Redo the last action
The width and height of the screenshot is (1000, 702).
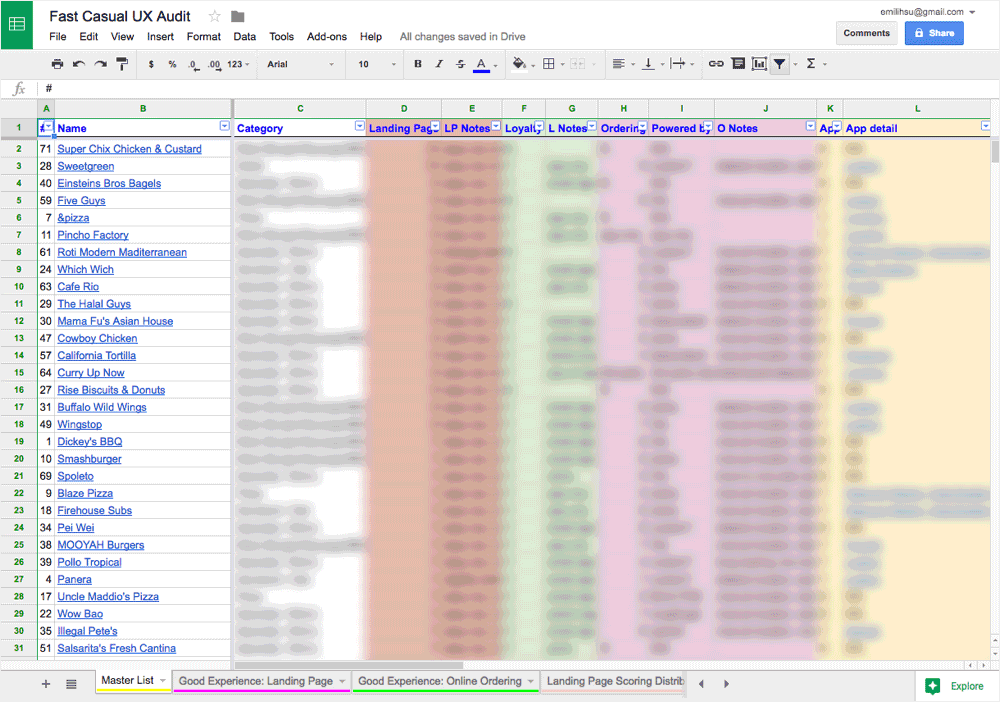(100, 64)
